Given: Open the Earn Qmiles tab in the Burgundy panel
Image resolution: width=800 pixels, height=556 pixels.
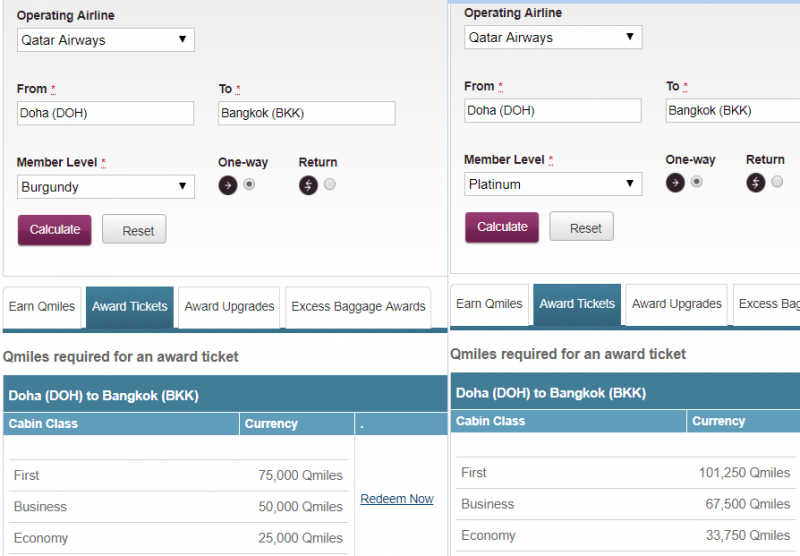Looking at the screenshot, I should coord(42,307).
